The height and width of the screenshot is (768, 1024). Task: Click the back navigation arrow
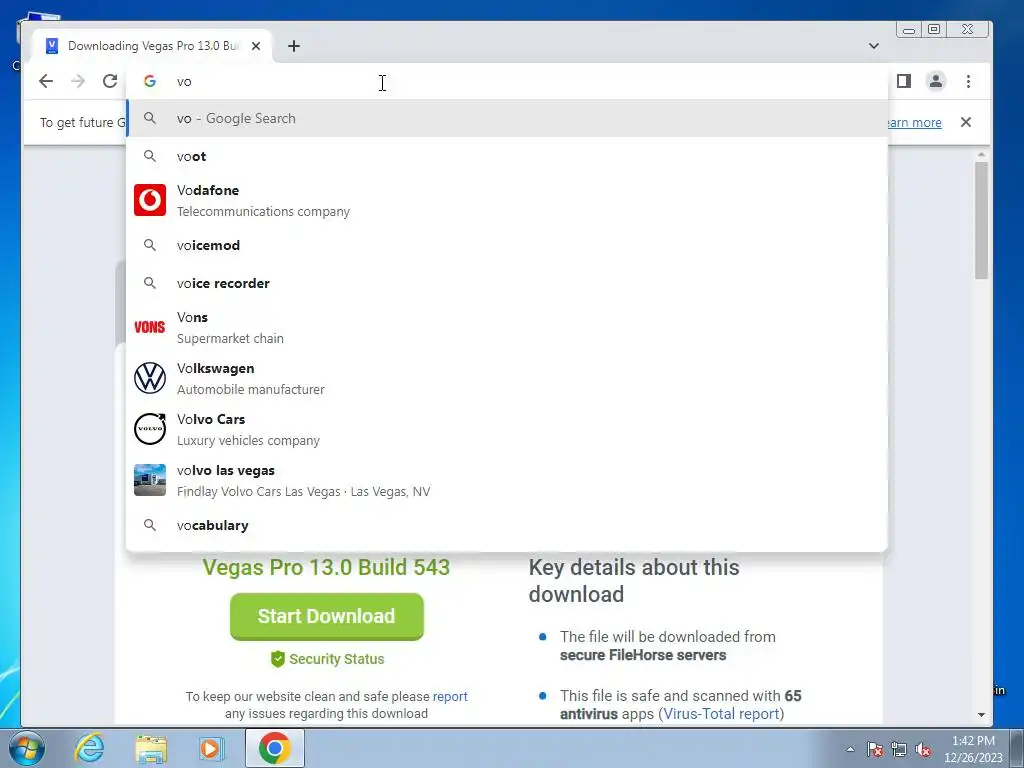coord(46,81)
